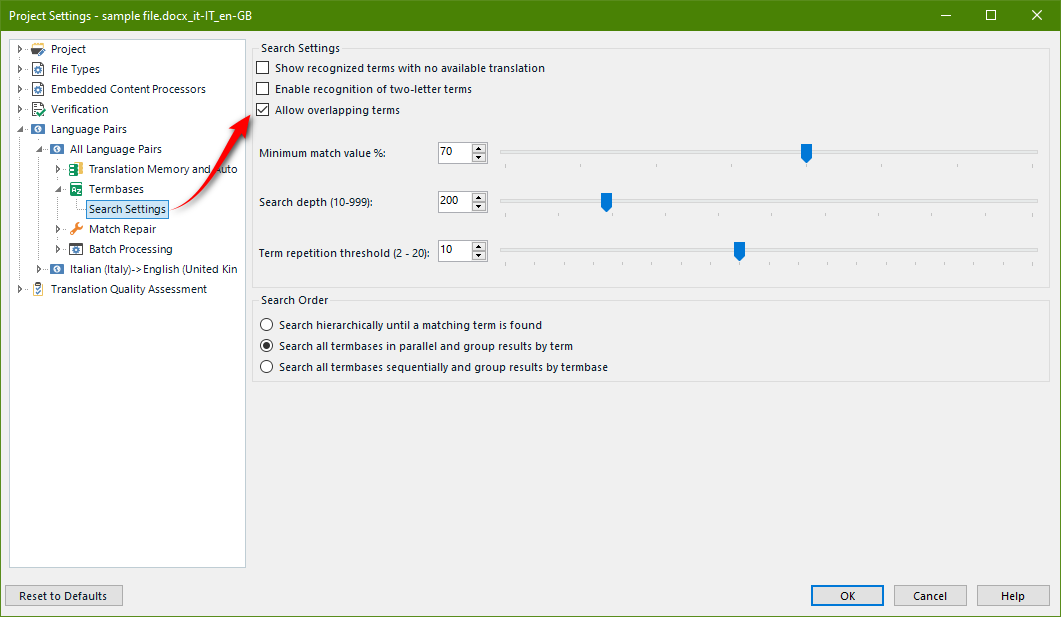Select Translation Quality Assessment tree item
Image resolution: width=1061 pixels, height=617 pixels.
pos(129,289)
